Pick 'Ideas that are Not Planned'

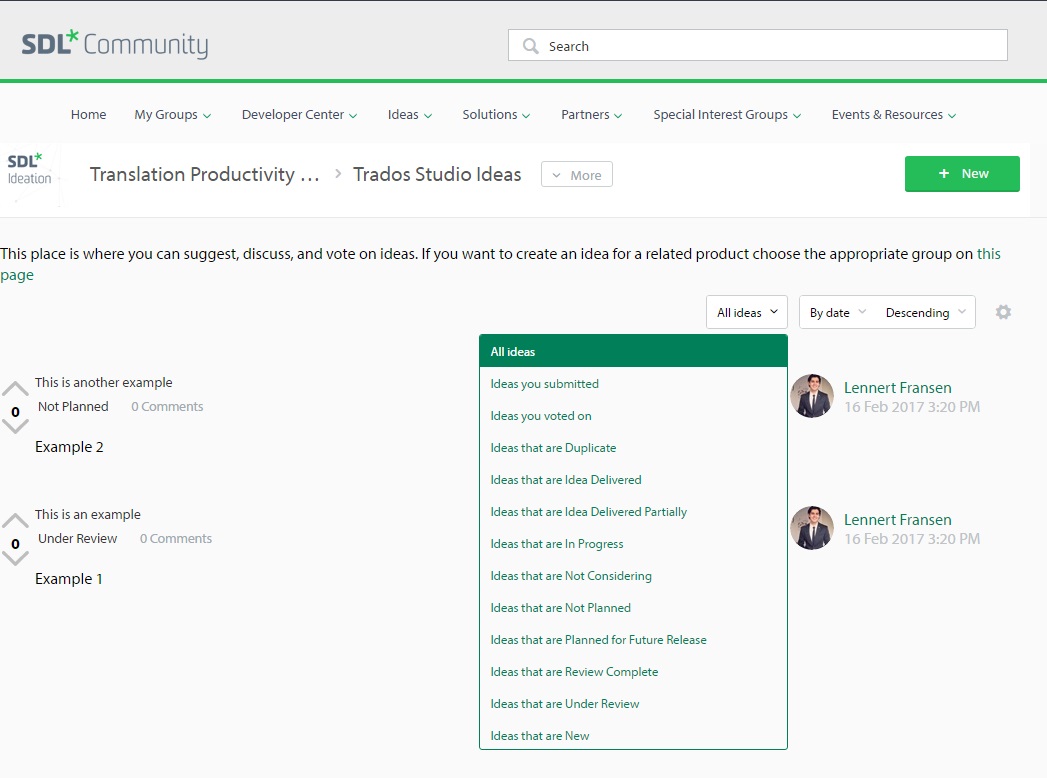pyautogui.click(x=633, y=608)
